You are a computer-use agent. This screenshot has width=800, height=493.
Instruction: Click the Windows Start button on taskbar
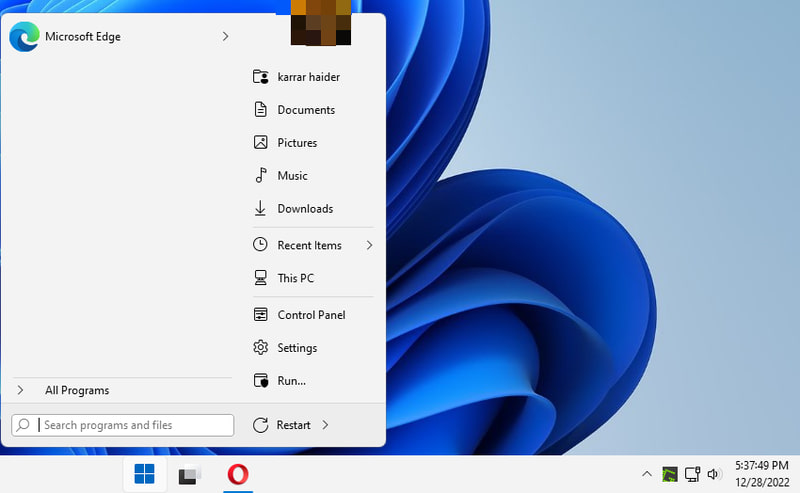[144, 474]
